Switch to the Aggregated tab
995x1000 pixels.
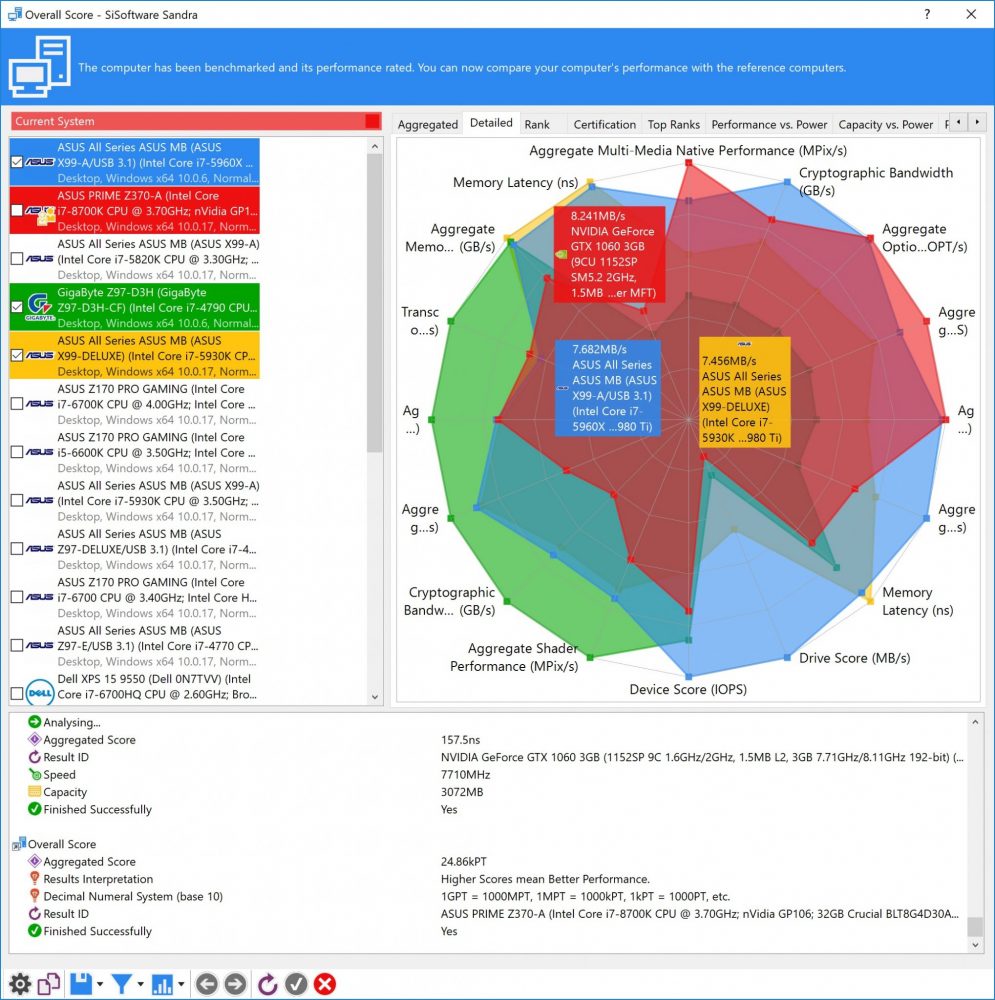427,124
